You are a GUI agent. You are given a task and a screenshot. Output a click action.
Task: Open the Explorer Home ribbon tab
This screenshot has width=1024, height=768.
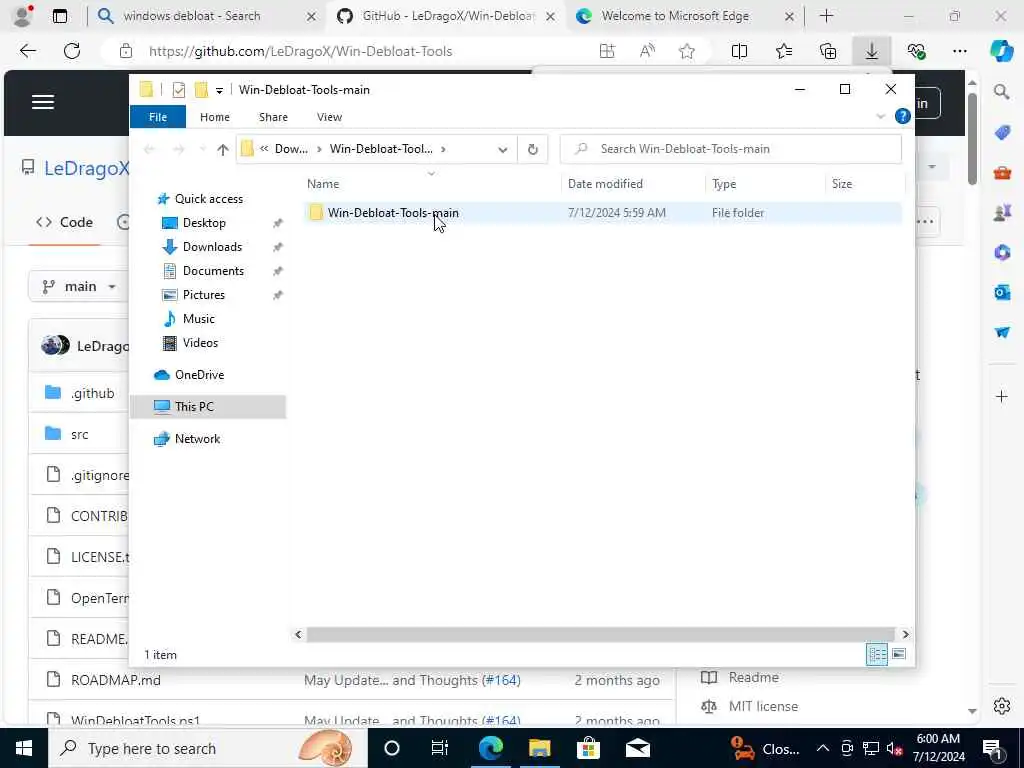214,117
